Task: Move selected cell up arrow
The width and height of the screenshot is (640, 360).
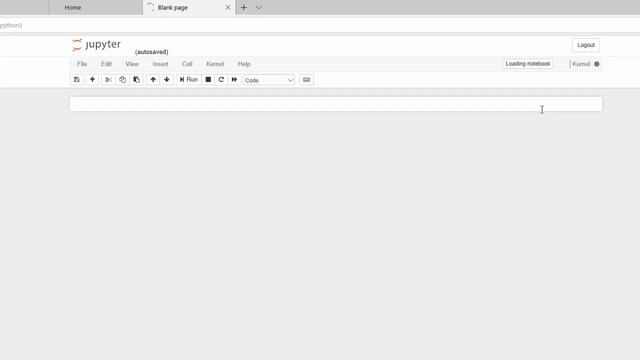Action: (153, 80)
